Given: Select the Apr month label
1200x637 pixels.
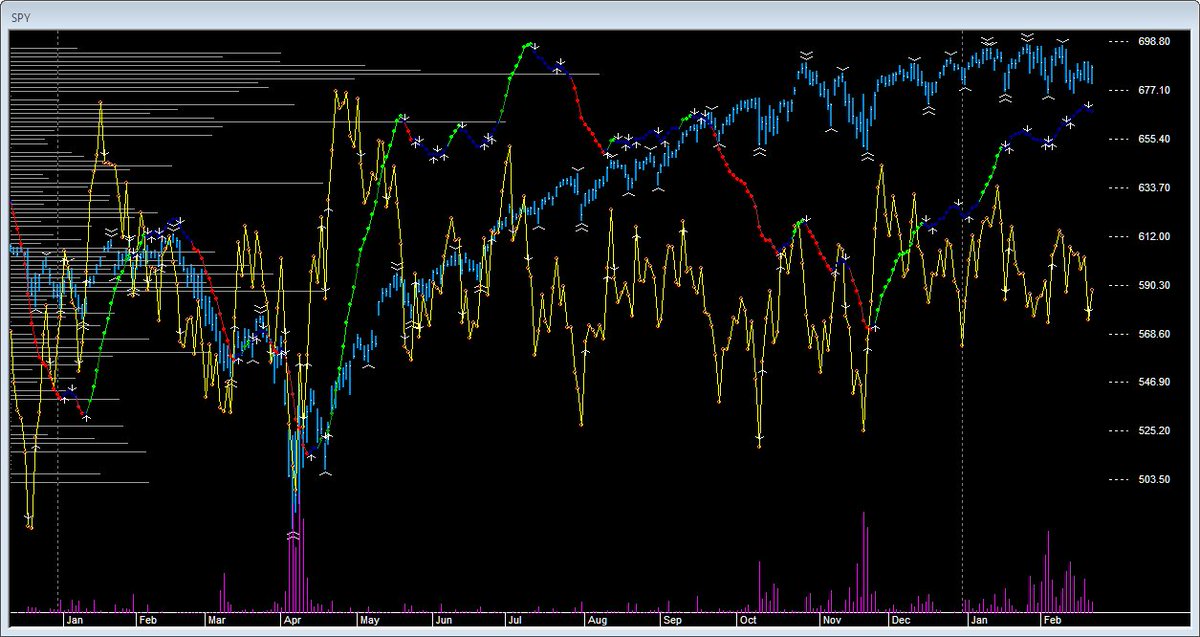Looking at the screenshot, I should (x=292, y=620).
